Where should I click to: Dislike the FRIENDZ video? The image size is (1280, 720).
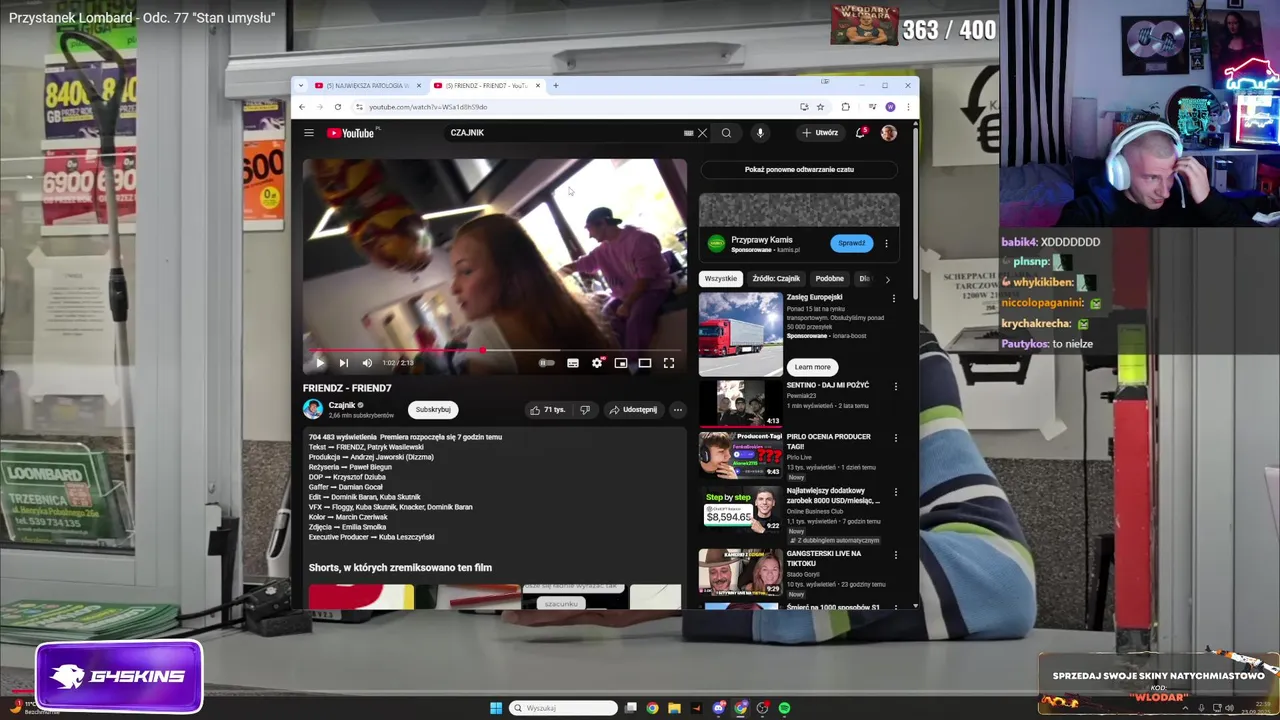tap(585, 409)
